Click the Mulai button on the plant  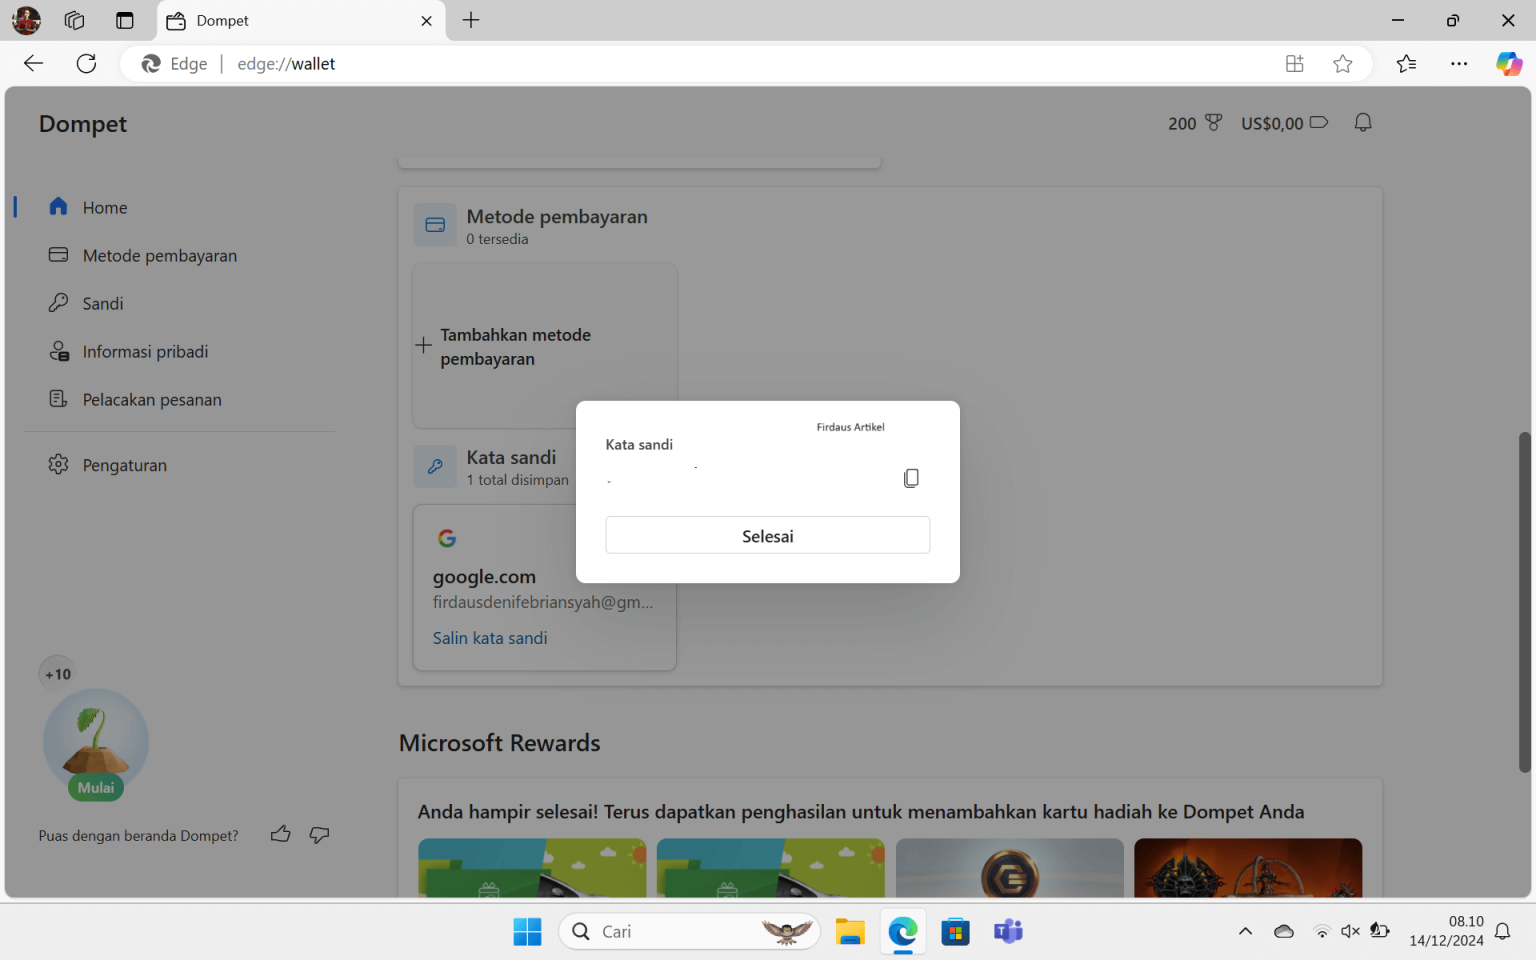point(96,787)
